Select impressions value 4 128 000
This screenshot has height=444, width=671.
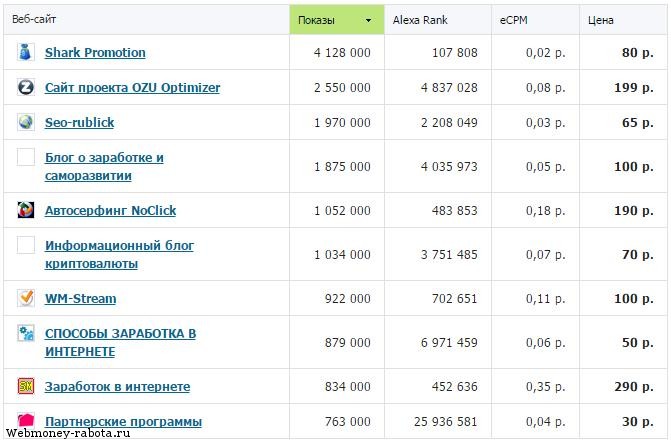pyautogui.click(x=342, y=53)
